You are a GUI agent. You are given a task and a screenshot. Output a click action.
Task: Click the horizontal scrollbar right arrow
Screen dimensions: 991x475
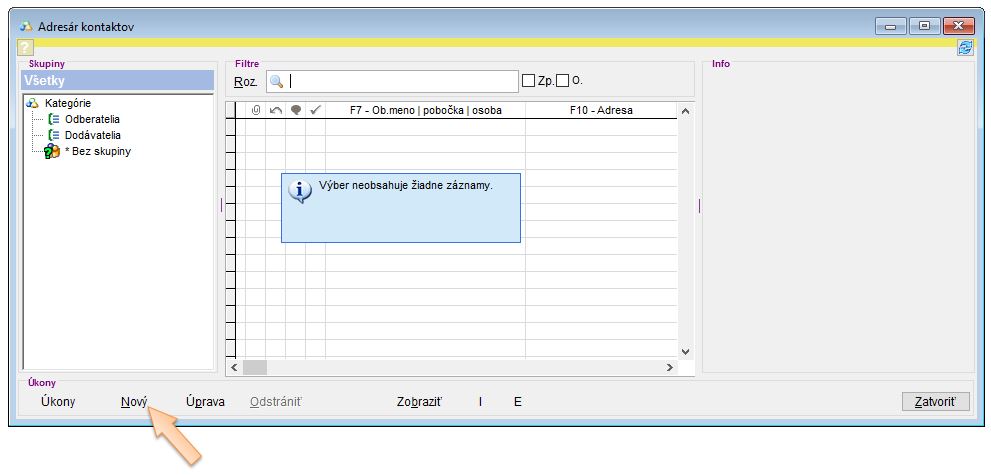tap(670, 368)
